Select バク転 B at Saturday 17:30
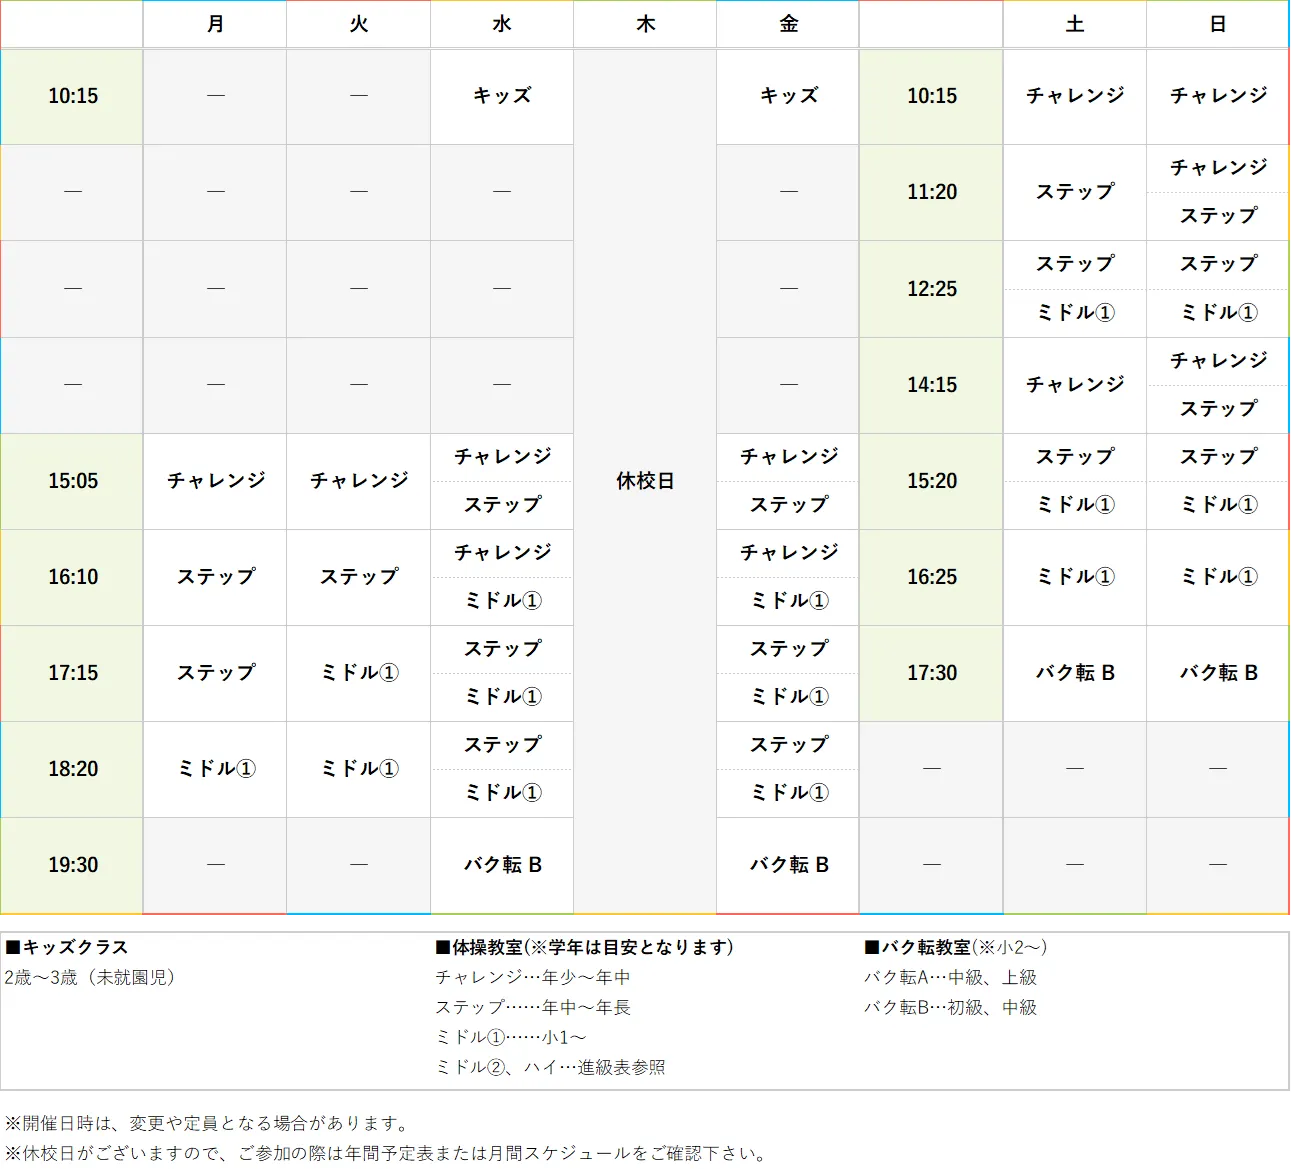Viewport: 1291px width, 1170px height. click(1074, 673)
